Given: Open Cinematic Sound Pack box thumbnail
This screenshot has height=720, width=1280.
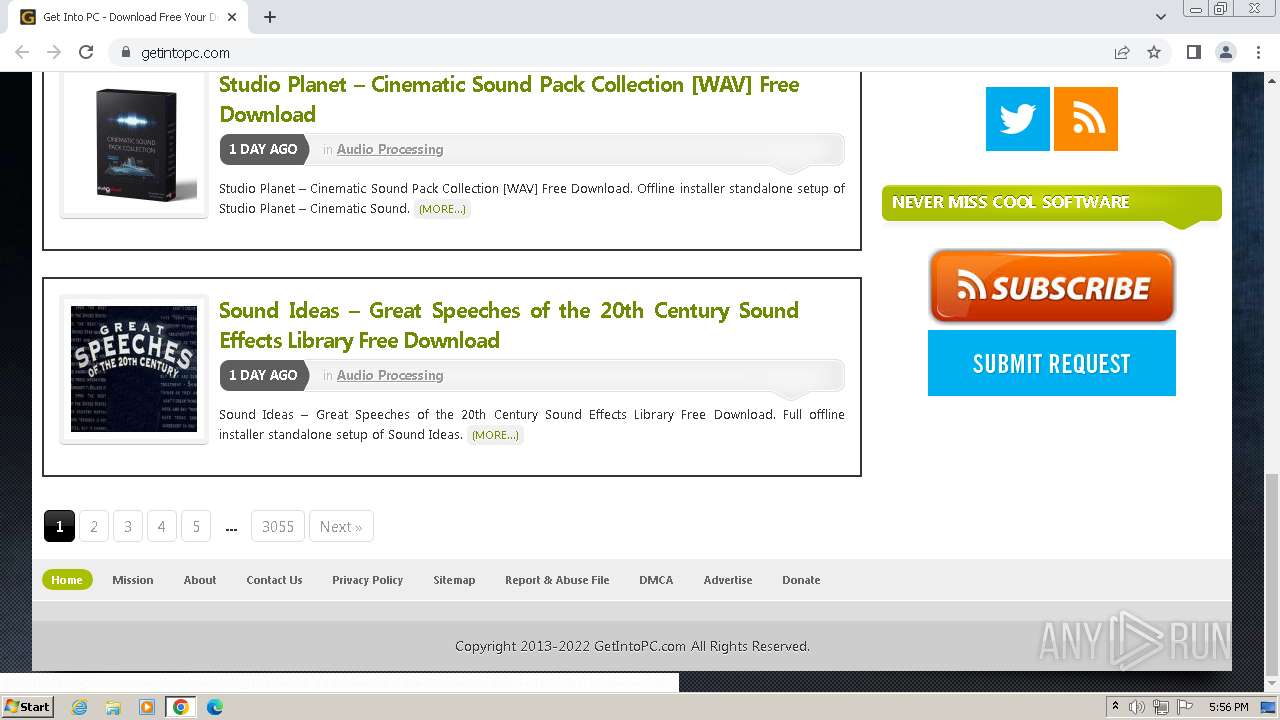Looking at the screenshot, I should (x=134, y=143).
